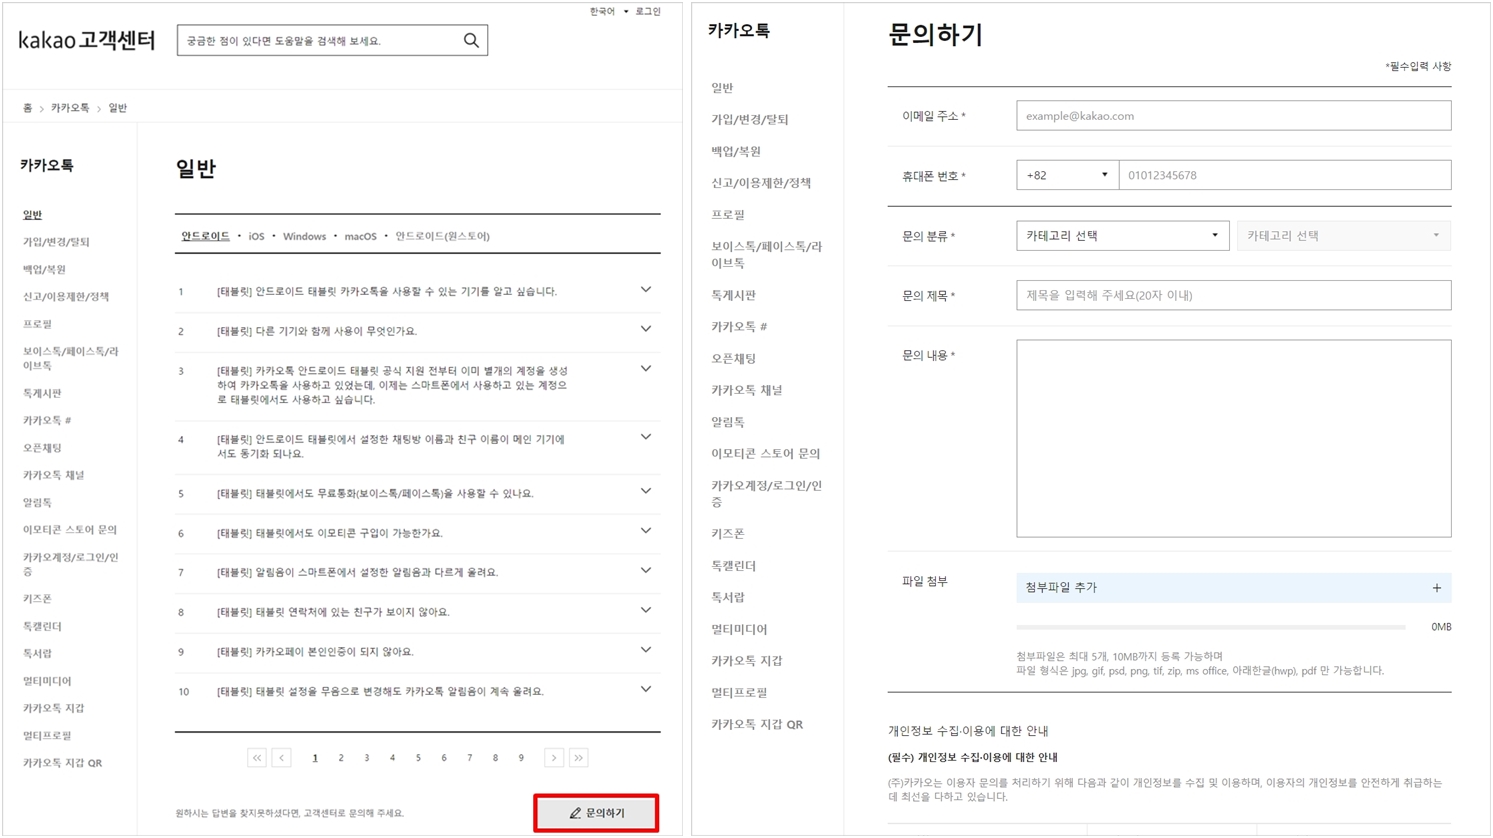Open 멀티미디어 in 문의하기 page sidebar
This screenshot has width=1493, height=838.
(739, 629)
